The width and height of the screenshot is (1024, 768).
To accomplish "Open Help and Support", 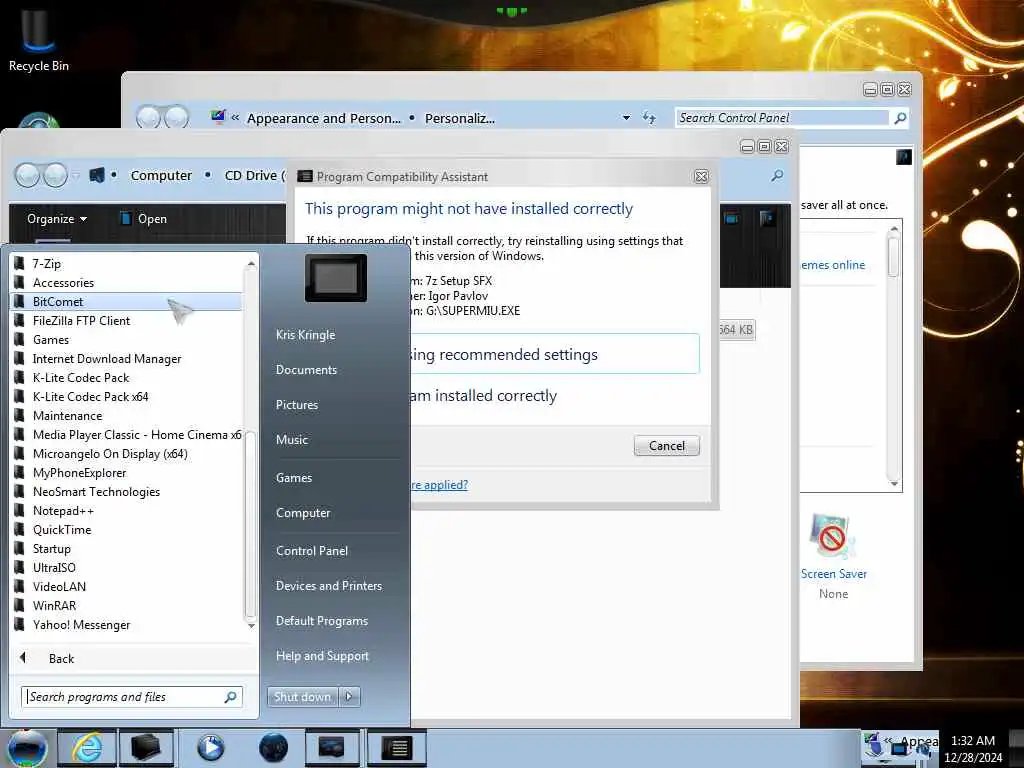I will click(323, 656).
